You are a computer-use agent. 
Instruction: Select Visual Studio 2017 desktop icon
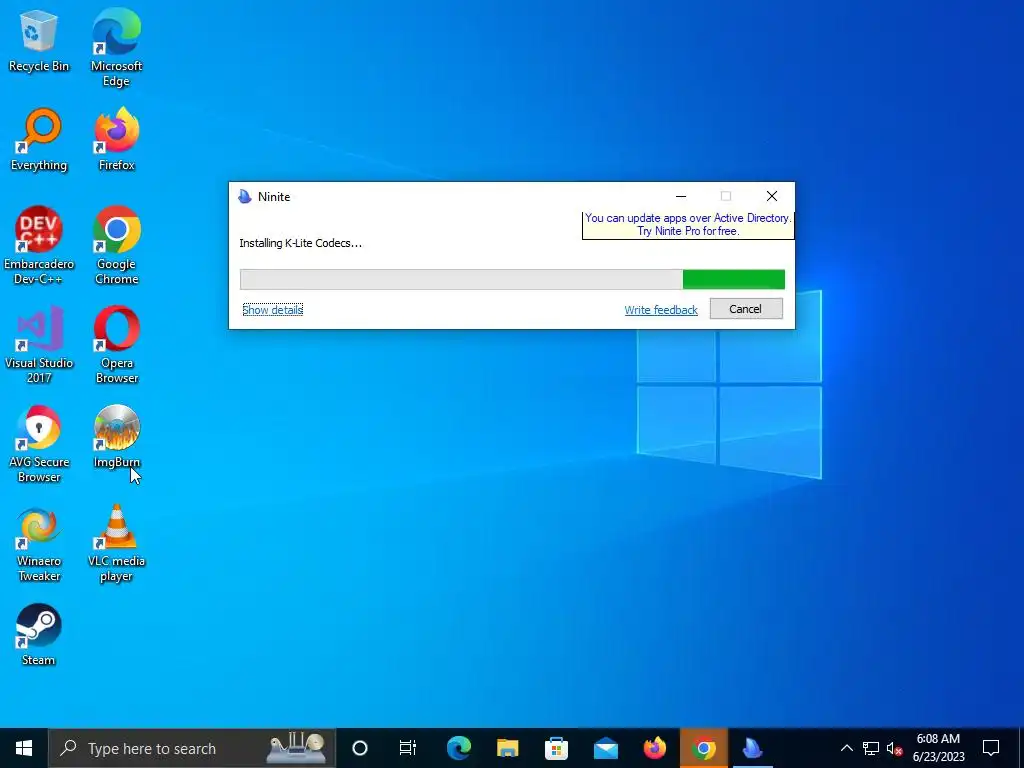coord(38,345)
